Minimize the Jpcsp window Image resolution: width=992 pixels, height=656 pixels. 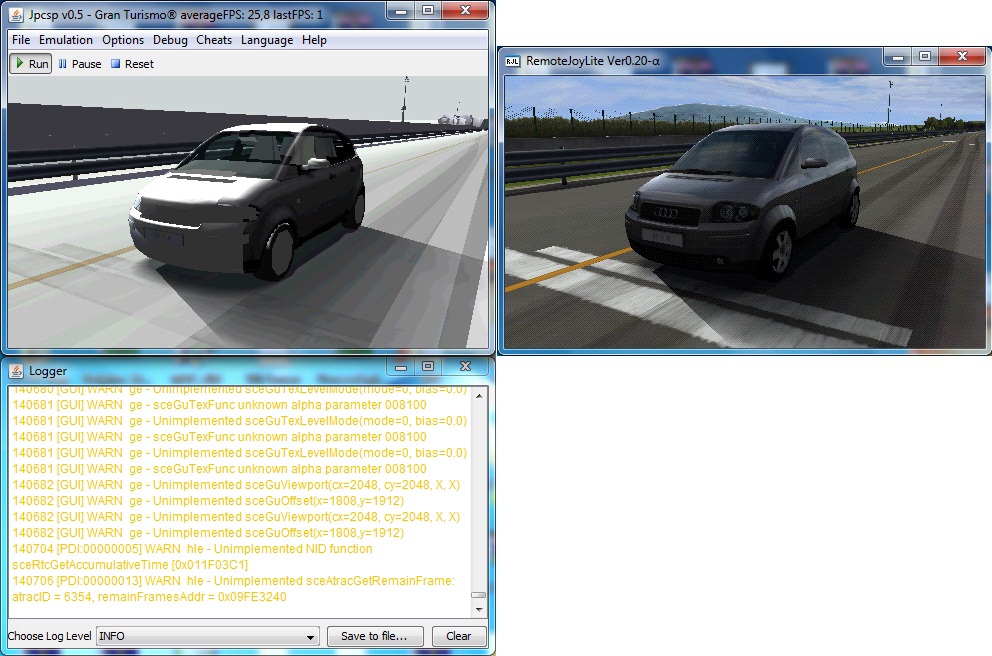point(400,11)
